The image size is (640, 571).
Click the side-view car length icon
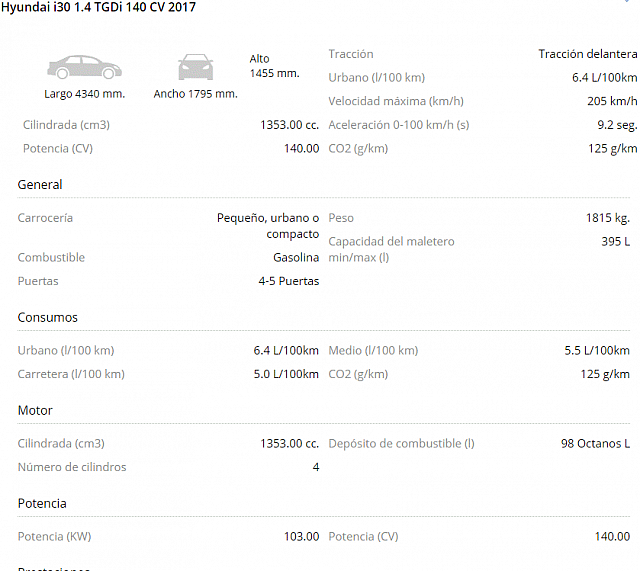(x=84, y=67)
